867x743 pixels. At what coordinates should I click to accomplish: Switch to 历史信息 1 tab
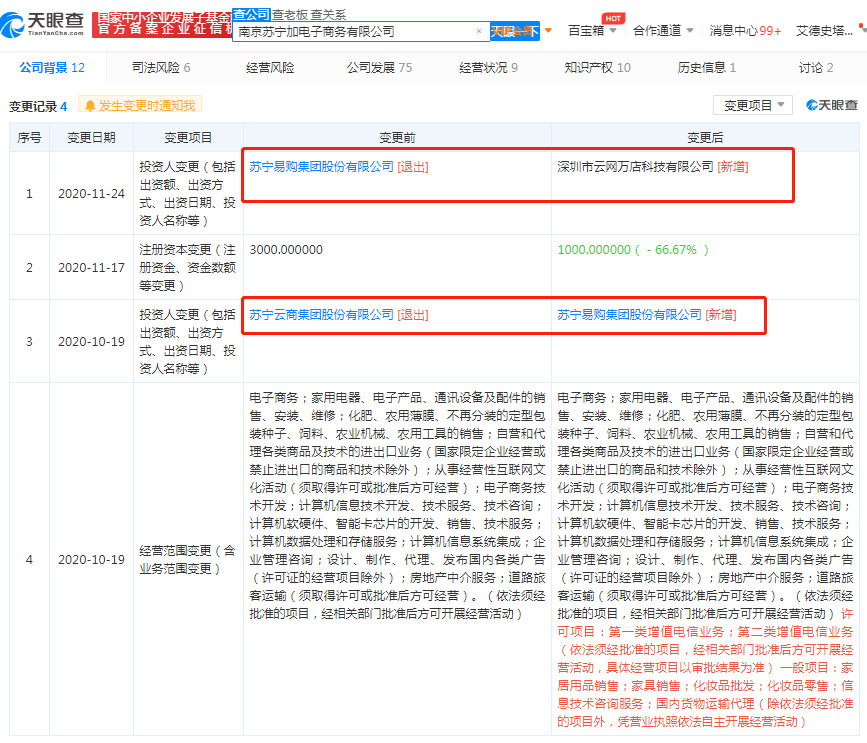707,67
